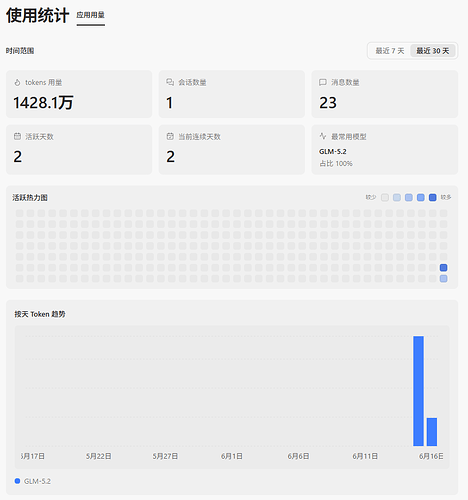The image size is (468, 500).
Task: Click the message count 23
Action: pyautogui.click(x=328, y=103)
